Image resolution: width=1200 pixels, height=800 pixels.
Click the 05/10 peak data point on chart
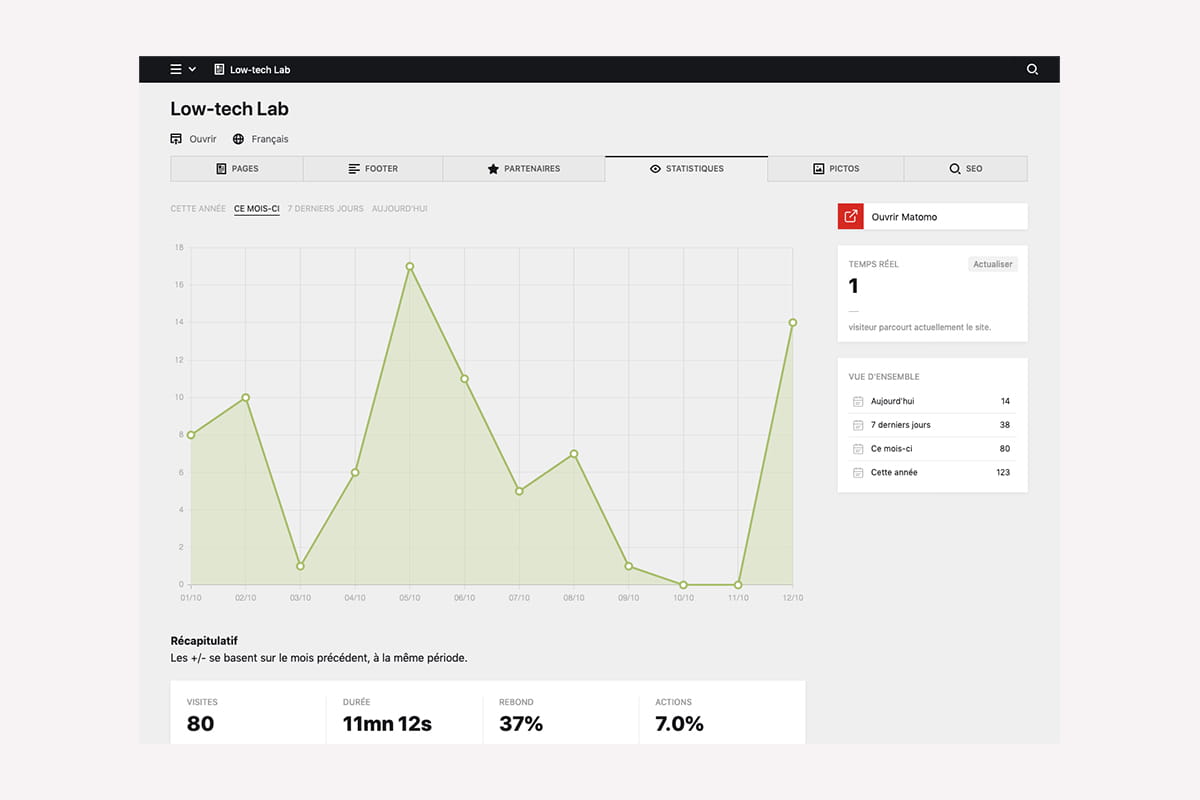point(410,267)
